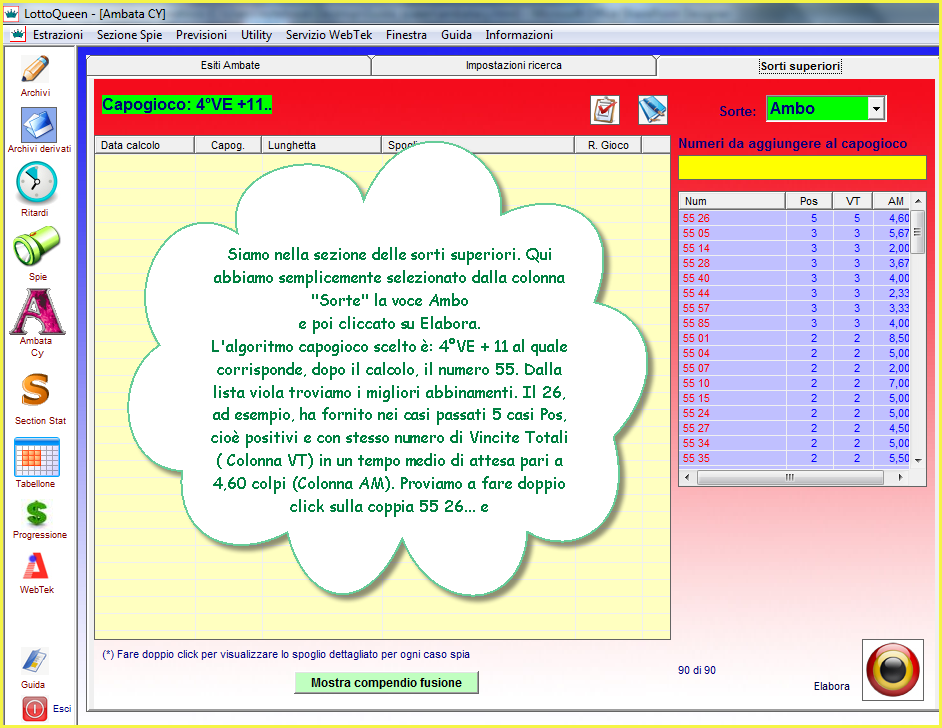The width and height of the screenshot is (942, 728).
Task: Click the 90 di 90 counter text
Action: point(697,670)
